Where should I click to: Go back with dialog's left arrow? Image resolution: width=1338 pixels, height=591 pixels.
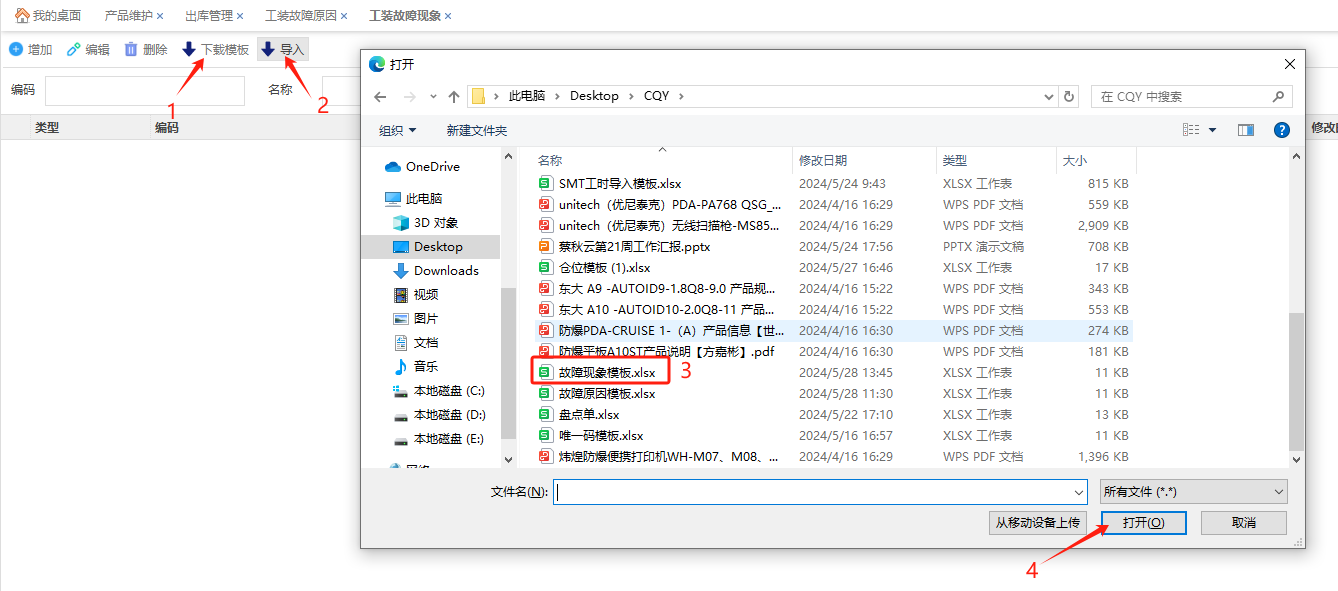380,97
